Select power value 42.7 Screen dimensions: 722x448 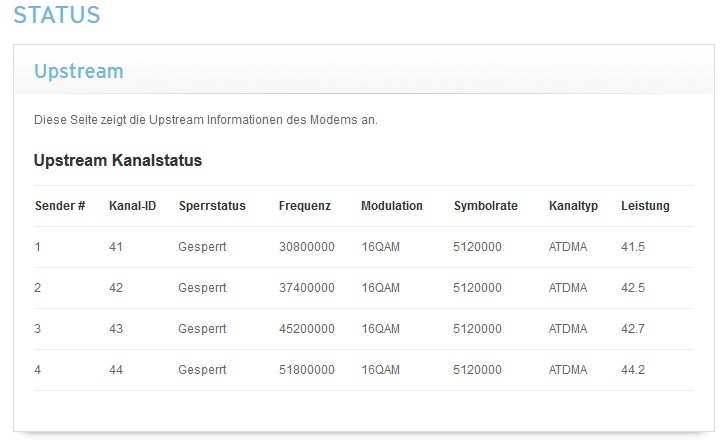(x=633, y=328)
